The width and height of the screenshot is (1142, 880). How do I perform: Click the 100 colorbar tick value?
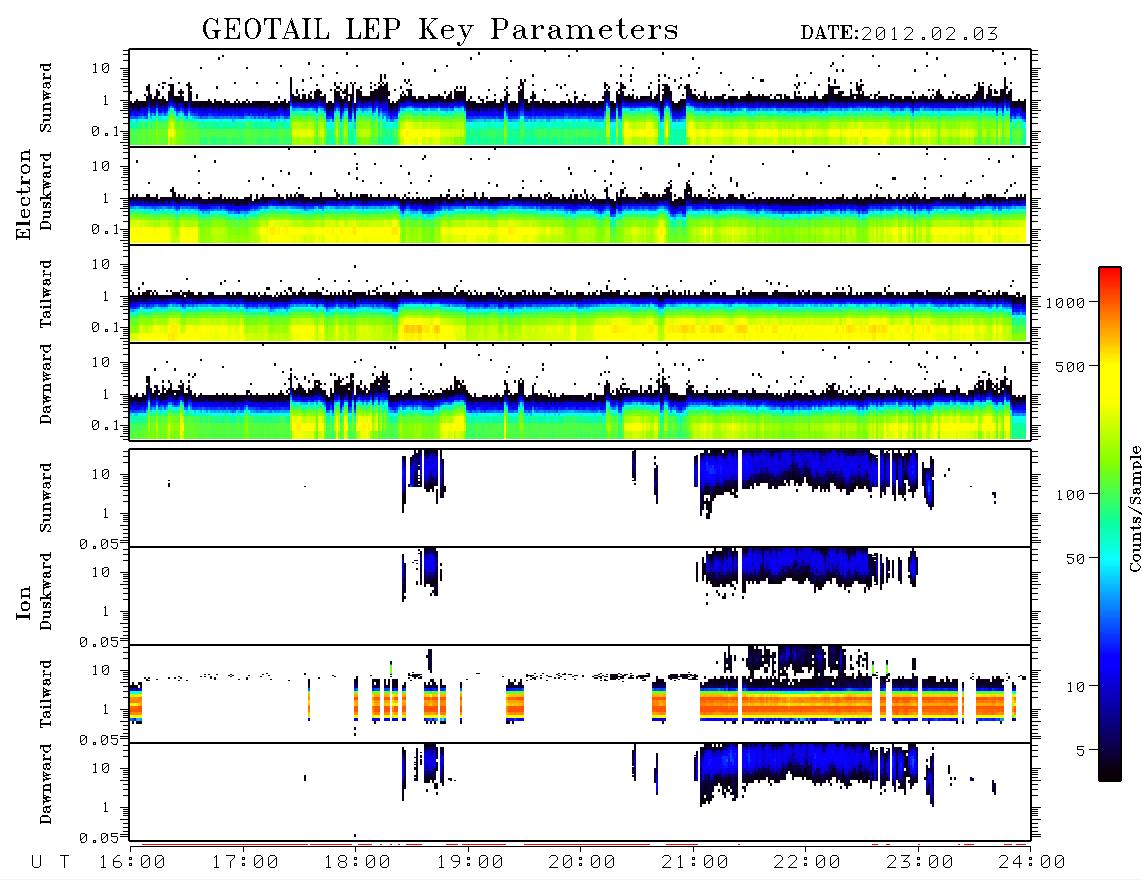(x=1071, y=495)
